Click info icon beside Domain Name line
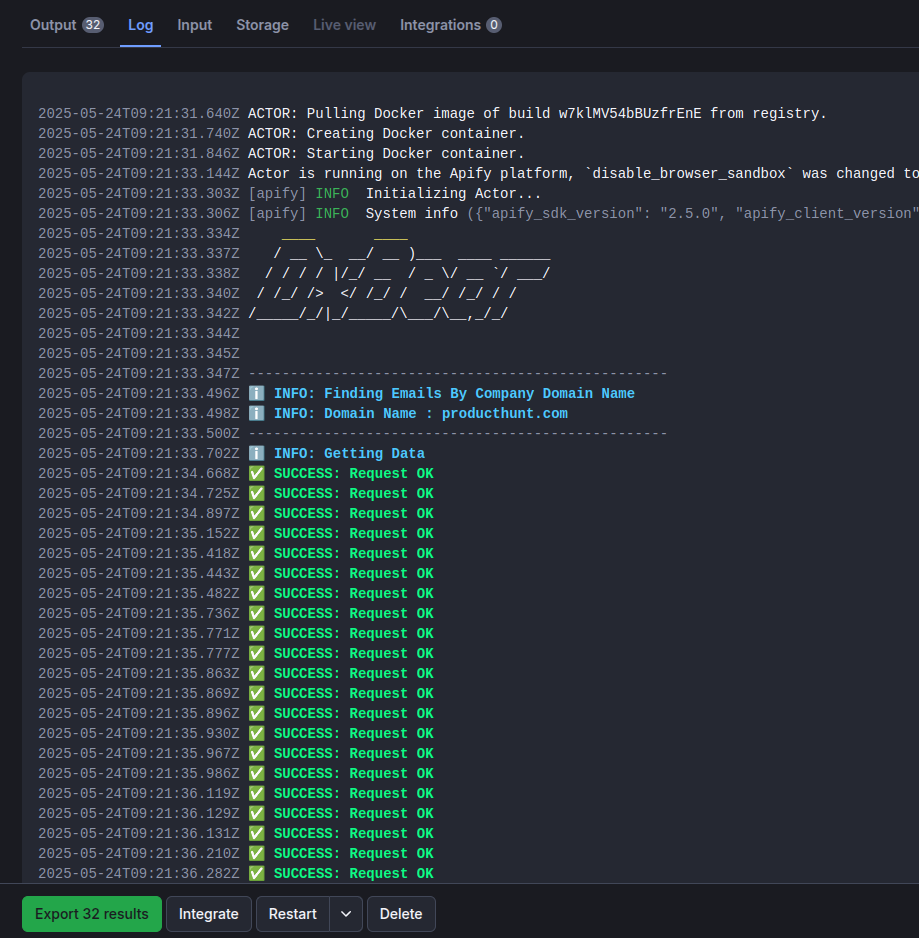This screenshot has height=938, width=919. tap(257, 413)
